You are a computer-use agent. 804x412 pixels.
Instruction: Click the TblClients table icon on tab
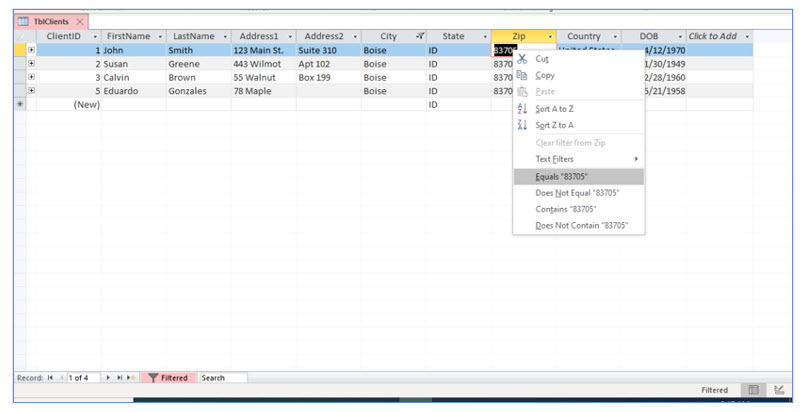point(23,22)
